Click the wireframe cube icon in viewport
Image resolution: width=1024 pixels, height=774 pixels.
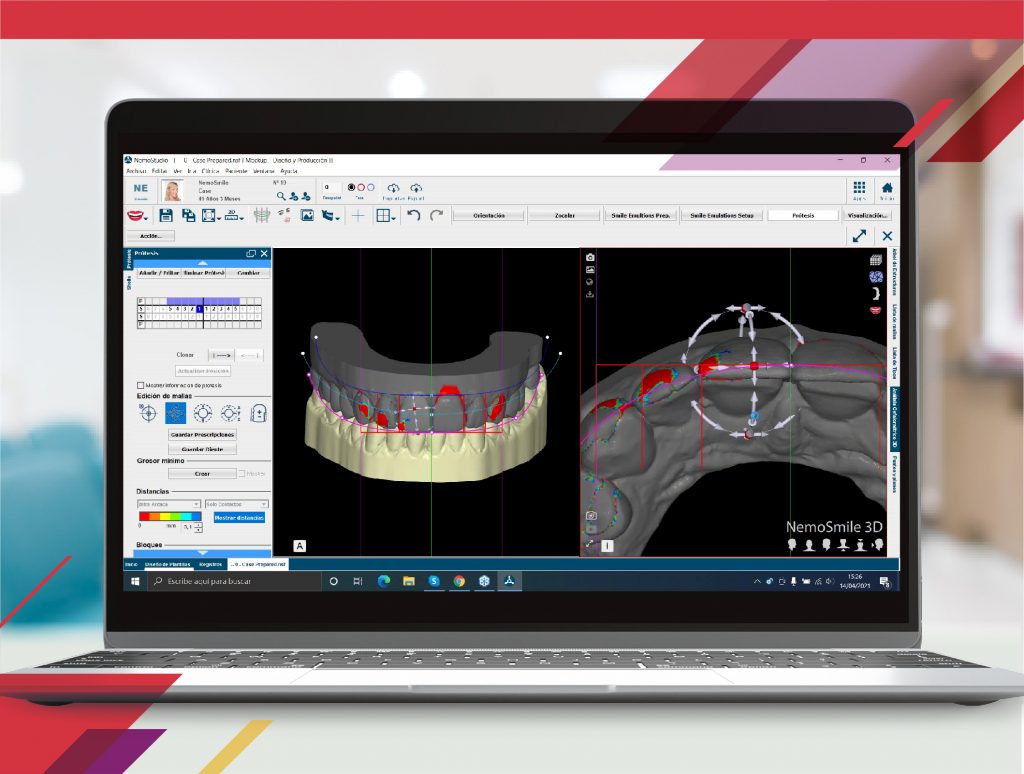(x=876, y=260)
